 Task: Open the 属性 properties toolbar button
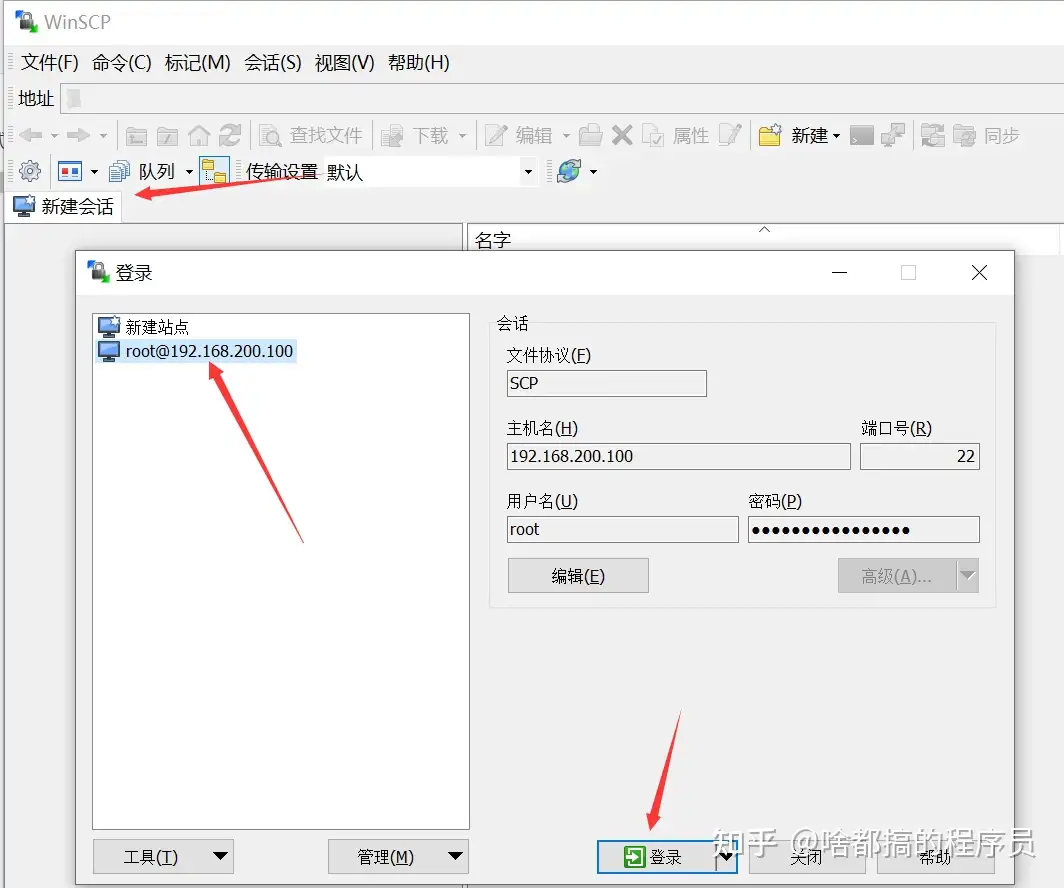click(676, 136)
